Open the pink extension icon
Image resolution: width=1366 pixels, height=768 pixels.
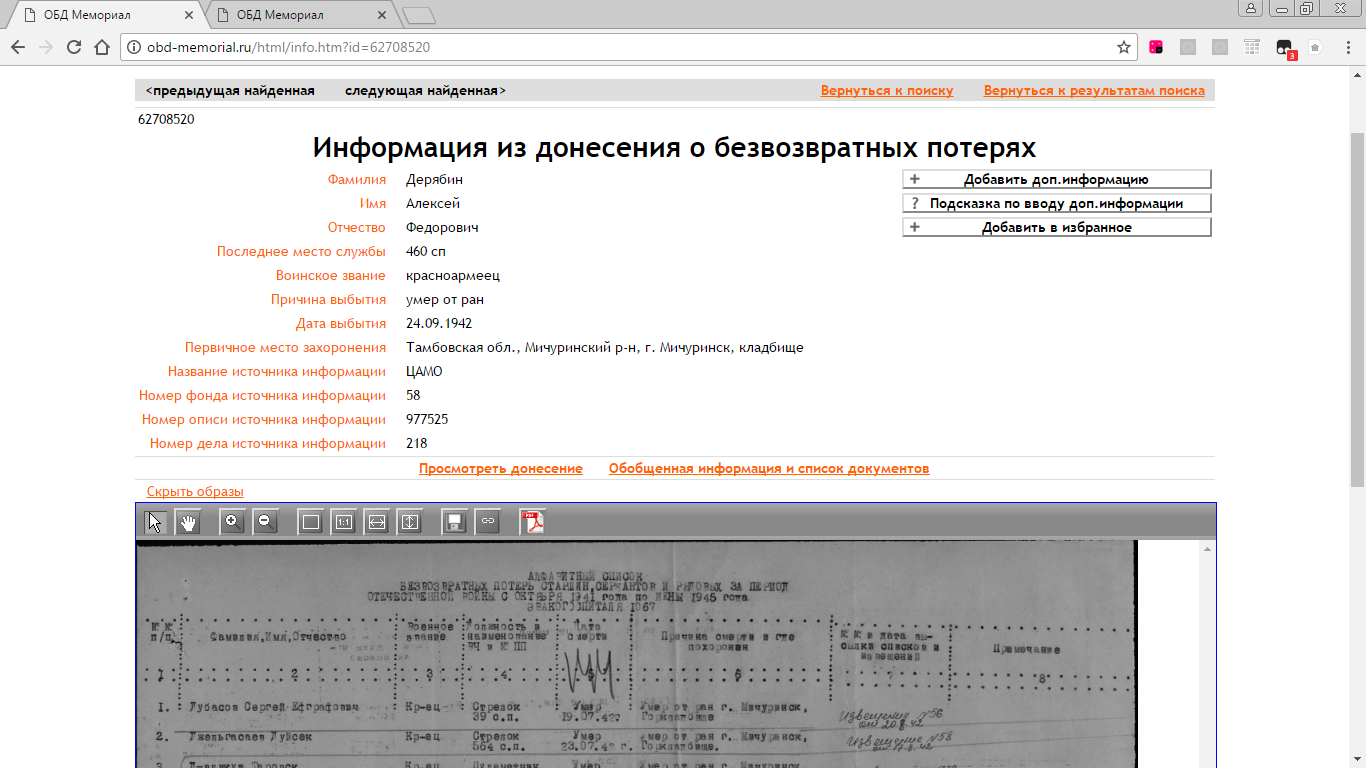[1156, 47]
